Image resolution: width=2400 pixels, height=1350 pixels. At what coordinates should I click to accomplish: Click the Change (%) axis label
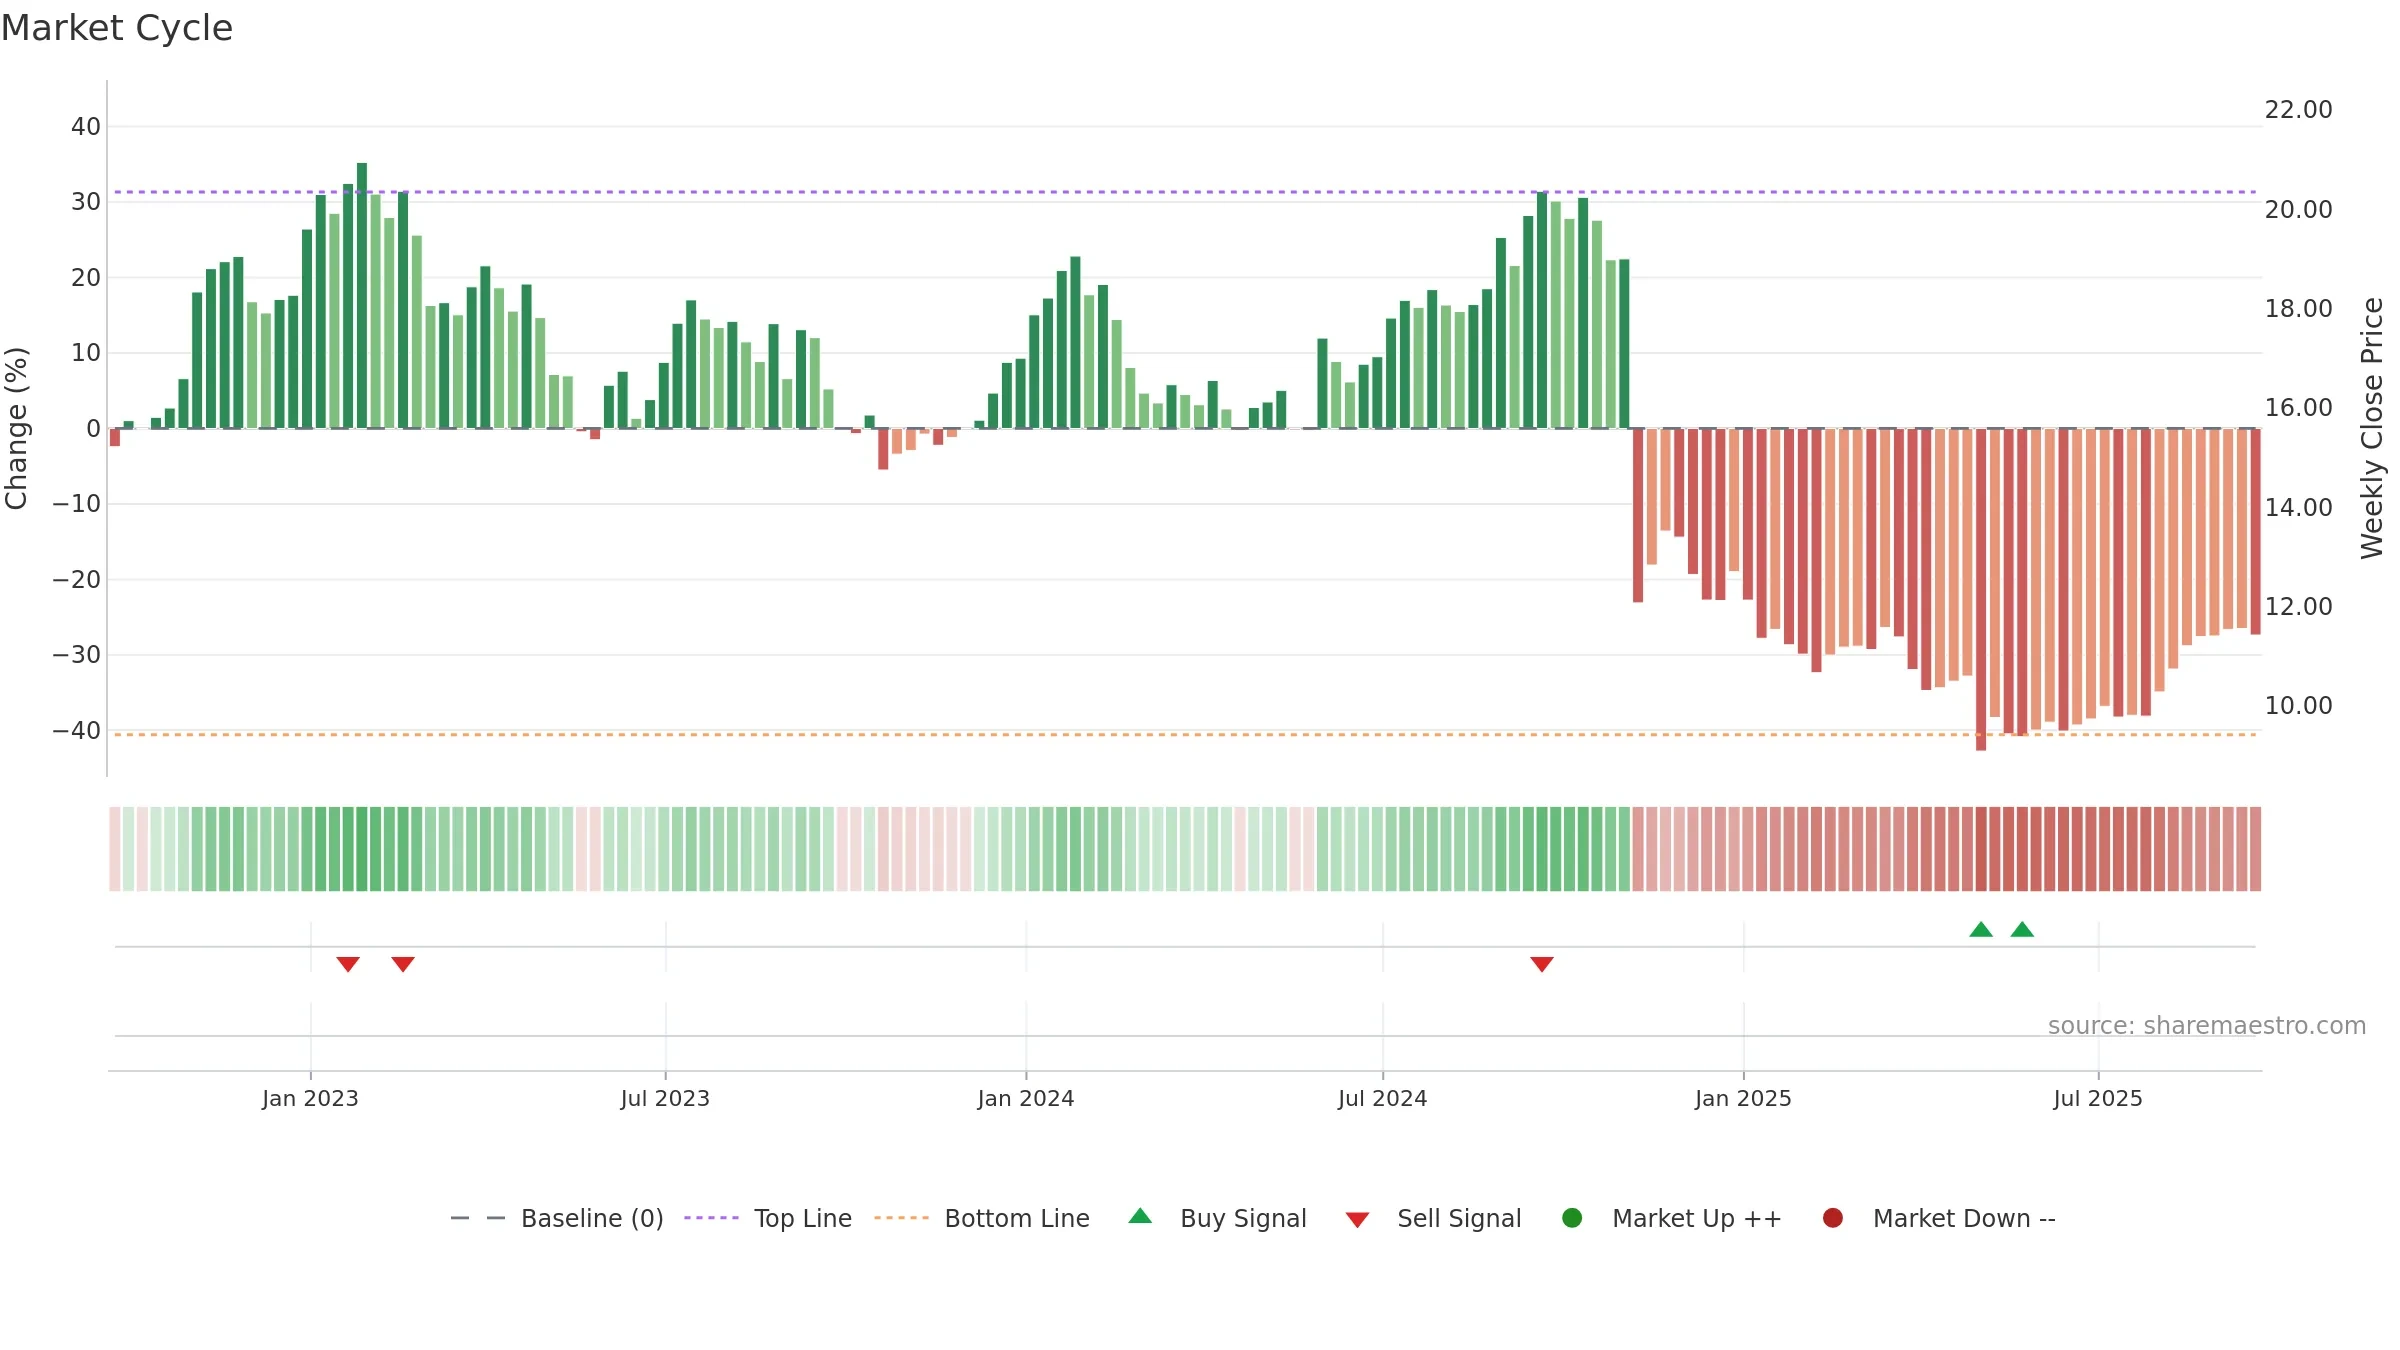pos(16,428)
